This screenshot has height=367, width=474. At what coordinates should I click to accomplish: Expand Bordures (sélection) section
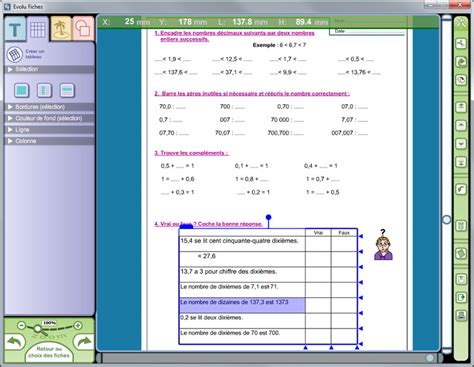click(49, 107)
